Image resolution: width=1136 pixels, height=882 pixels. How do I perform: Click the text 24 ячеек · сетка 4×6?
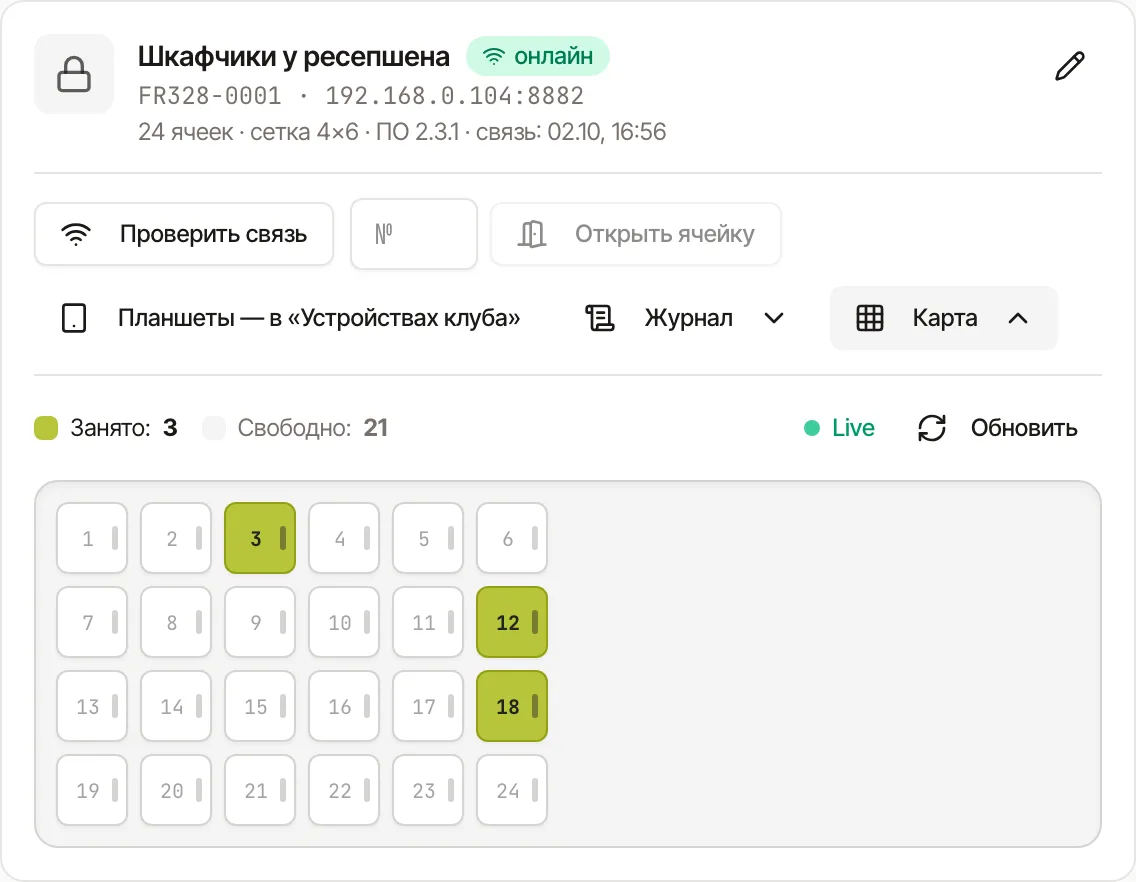(248, 132)
